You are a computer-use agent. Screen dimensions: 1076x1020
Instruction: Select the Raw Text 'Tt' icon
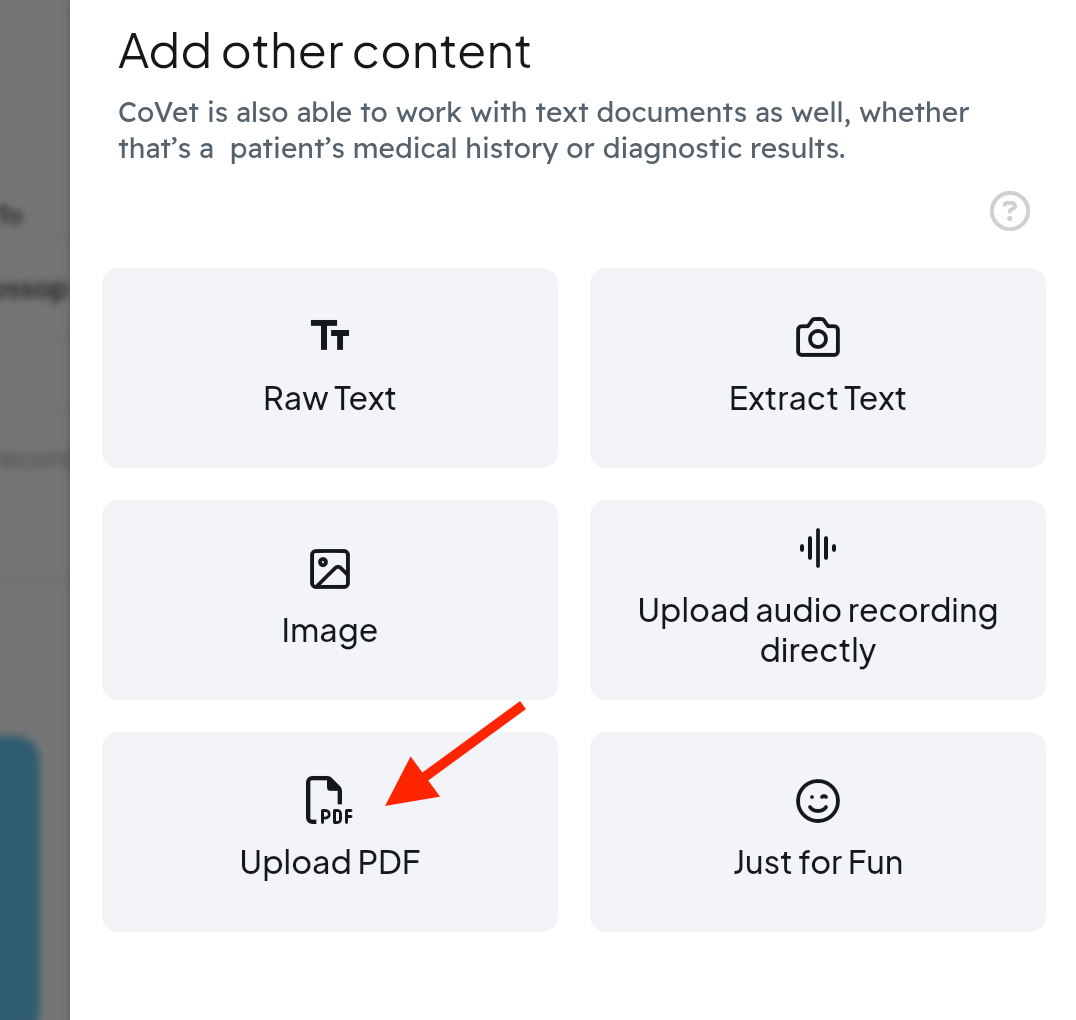[330, 337]
